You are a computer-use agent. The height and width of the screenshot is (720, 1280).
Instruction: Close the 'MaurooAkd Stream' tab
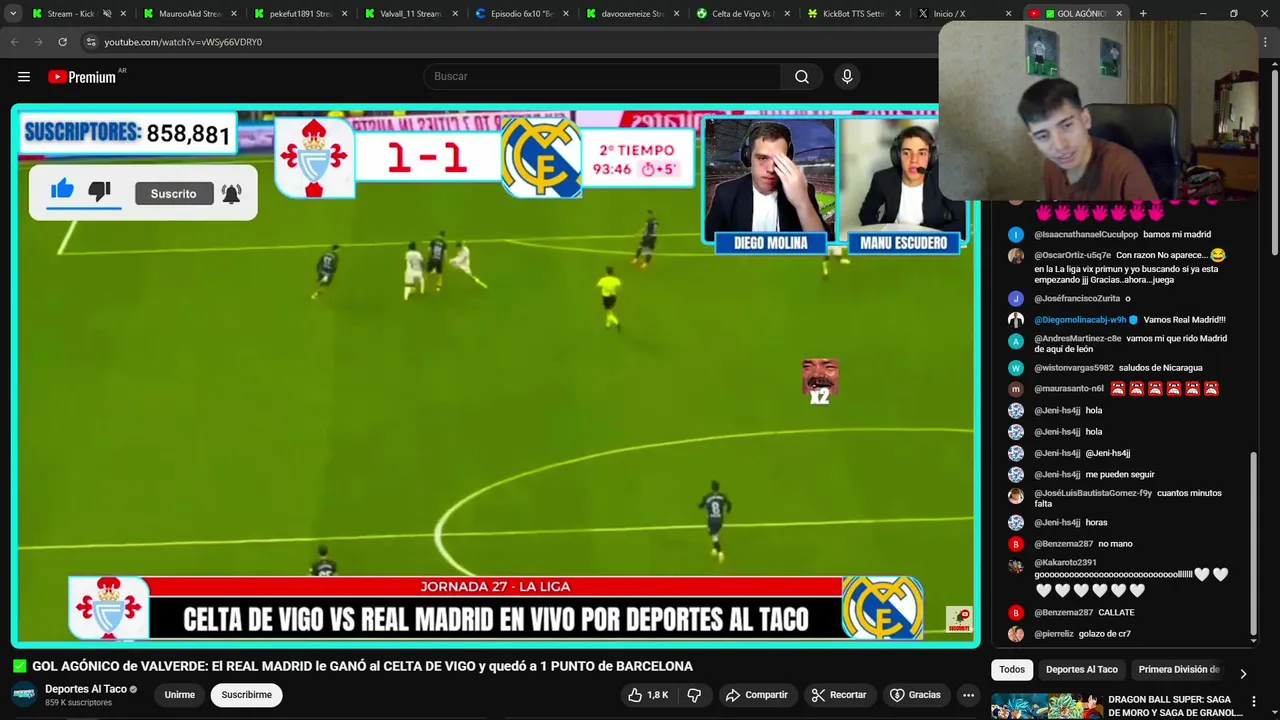pos(234,14)
